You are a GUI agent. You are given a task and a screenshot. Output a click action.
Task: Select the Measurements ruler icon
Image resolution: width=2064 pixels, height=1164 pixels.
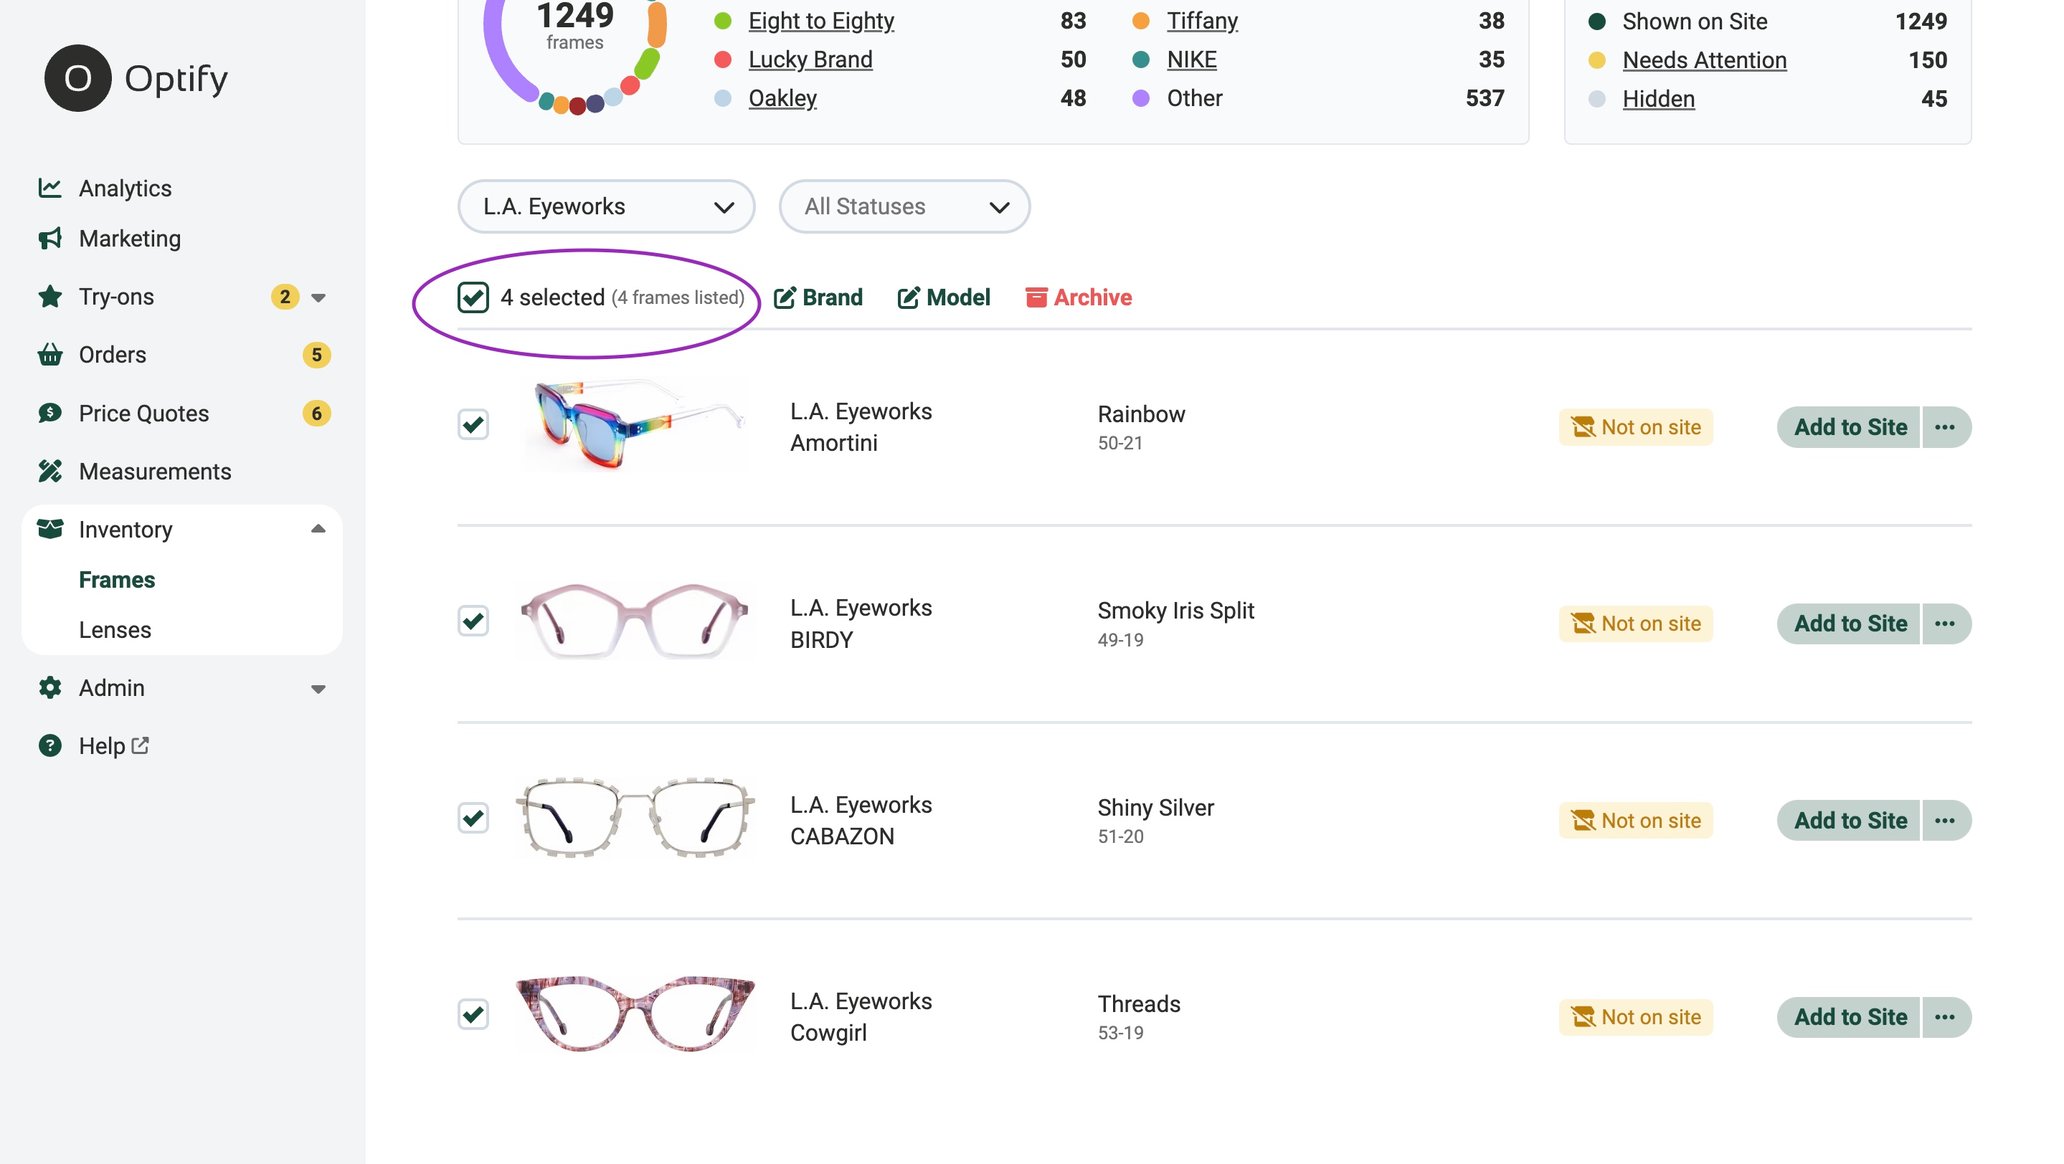[x=50, y=471]
